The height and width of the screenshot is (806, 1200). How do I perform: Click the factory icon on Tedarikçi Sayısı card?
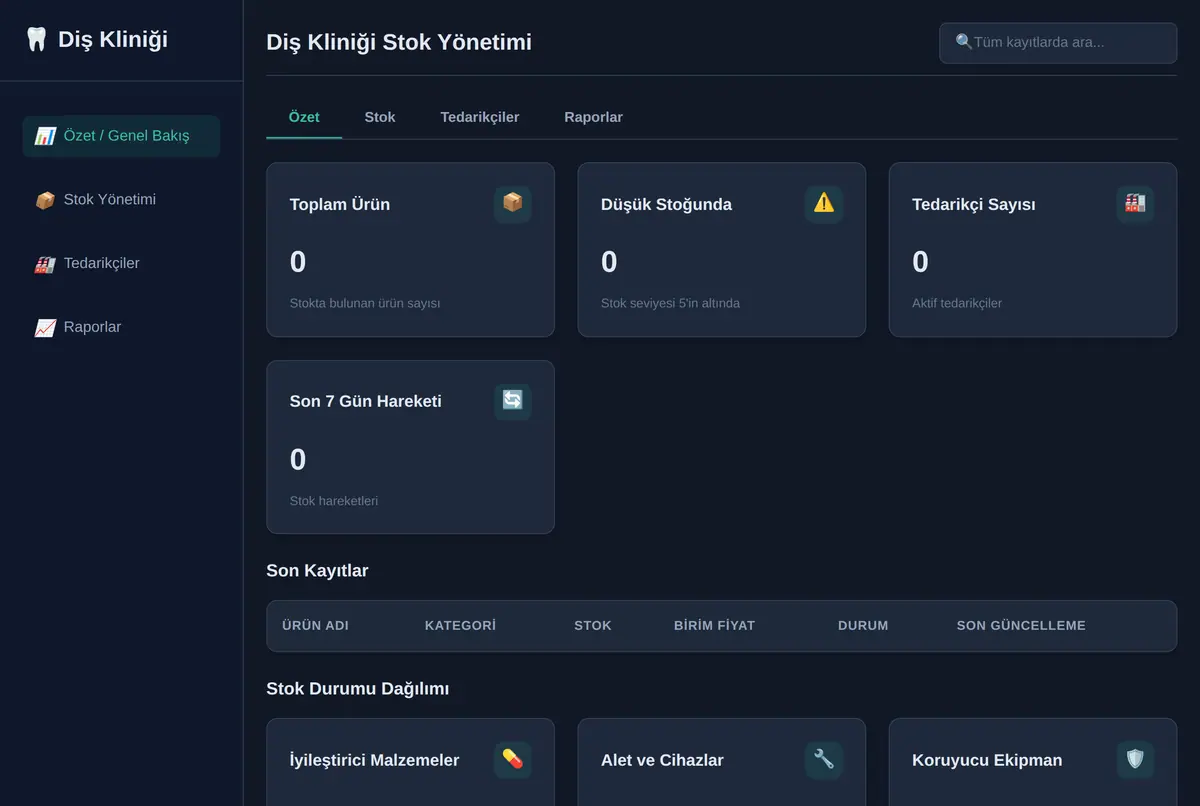click(x=1135, y=203)
